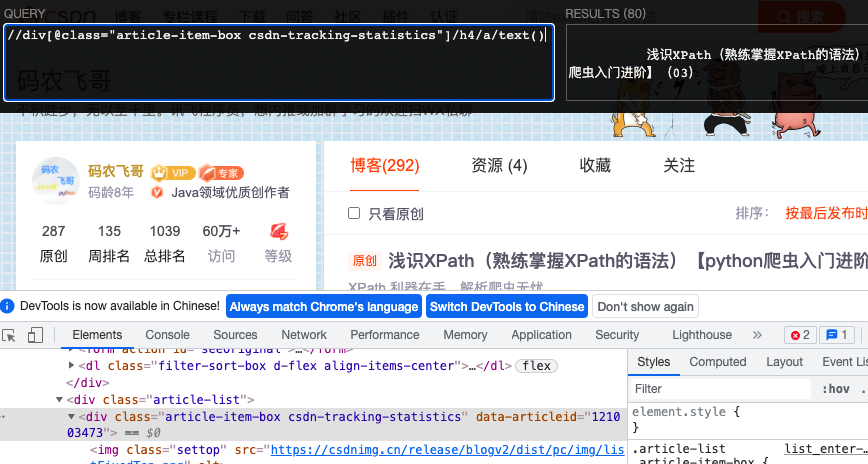
Task: Click the blue issues count badge
Action: pyautogui.click(x=836, y=335)
